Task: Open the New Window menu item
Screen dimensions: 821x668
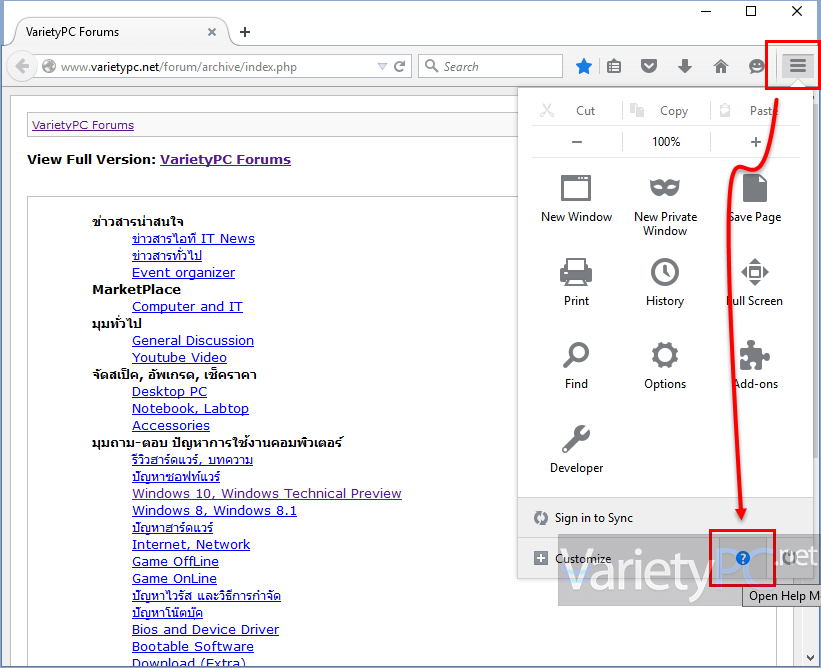Action: (x=576, y=199)
